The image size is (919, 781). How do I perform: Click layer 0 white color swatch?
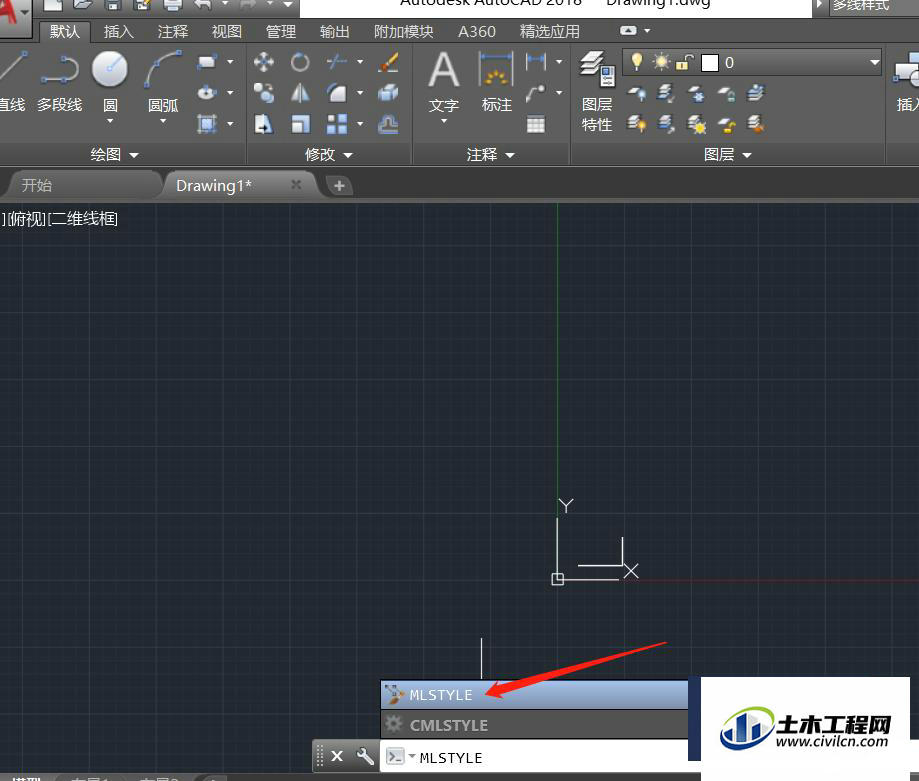click(710, 63)
